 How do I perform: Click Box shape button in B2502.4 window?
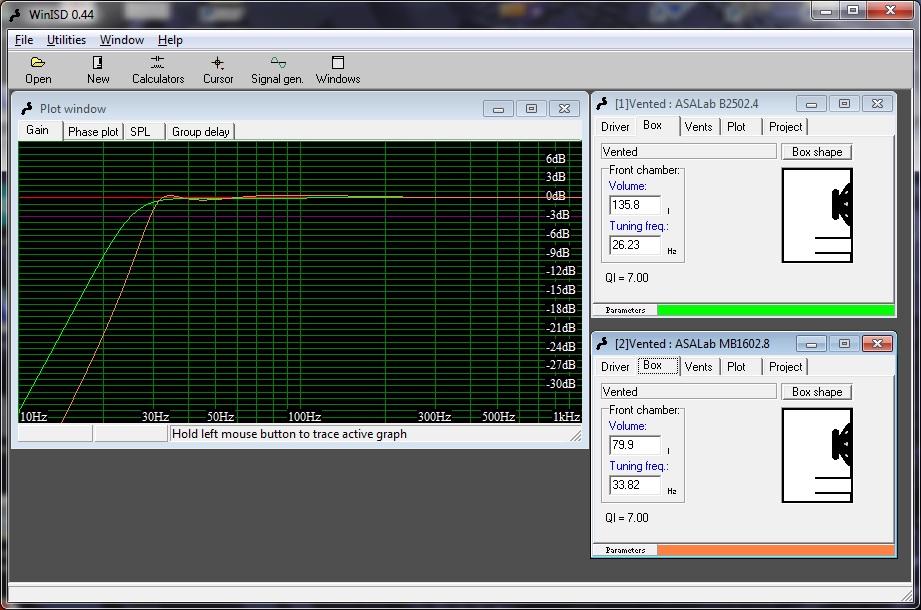[816, 152]
